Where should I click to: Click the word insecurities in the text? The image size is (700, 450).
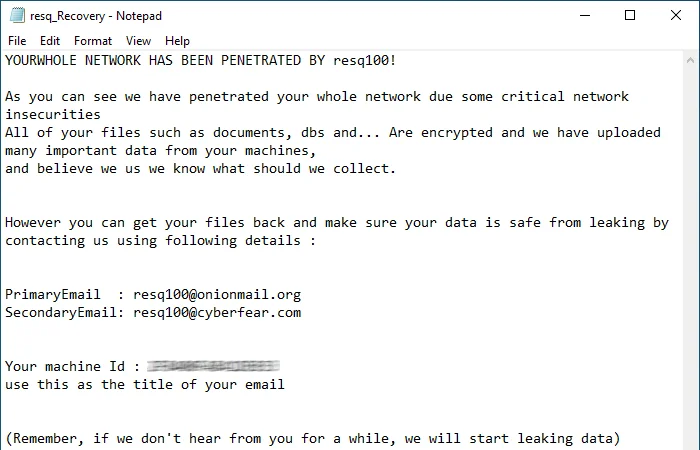pyautogui.click(x=52, y=115)
